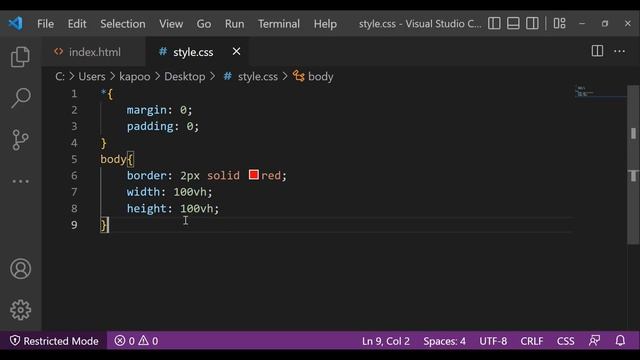Click line number 9 in gutter

74,224
